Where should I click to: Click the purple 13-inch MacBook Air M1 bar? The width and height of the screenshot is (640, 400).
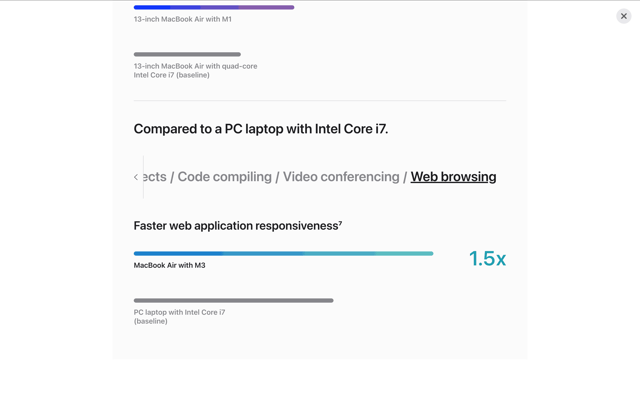214,7
